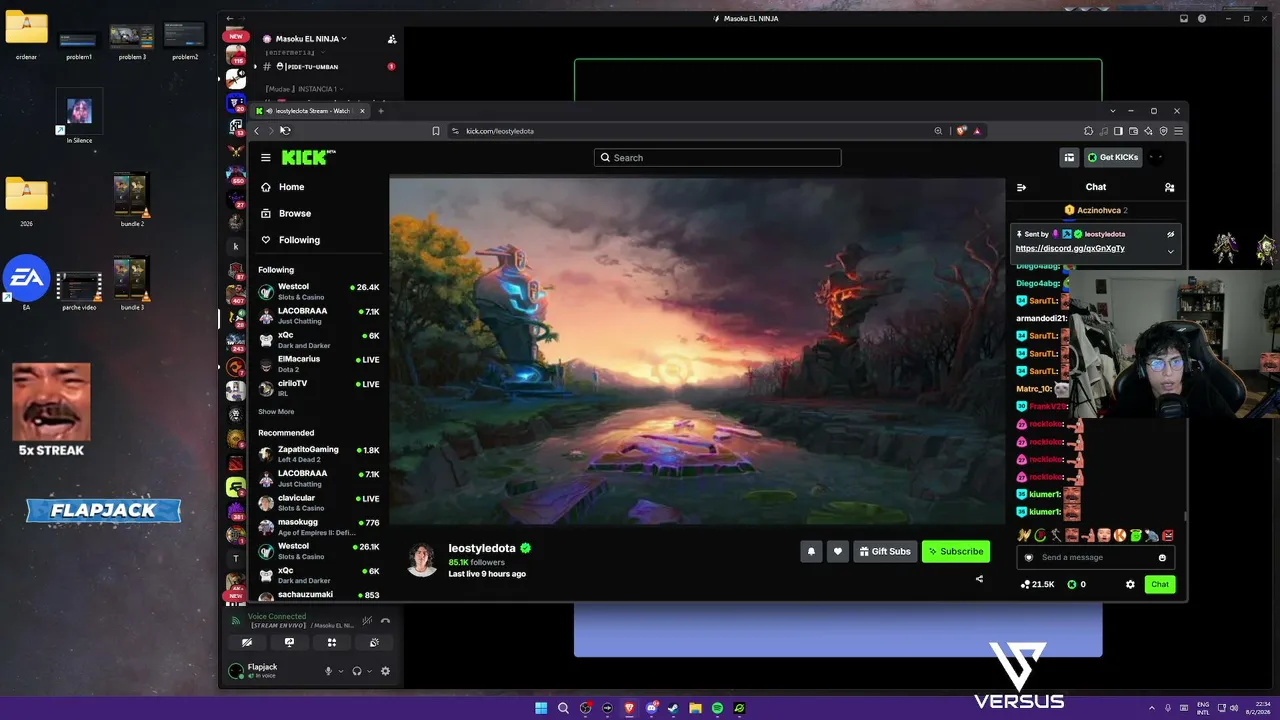
Task: Open browser tab search dropdown
Action: [x=1113, y=111]
